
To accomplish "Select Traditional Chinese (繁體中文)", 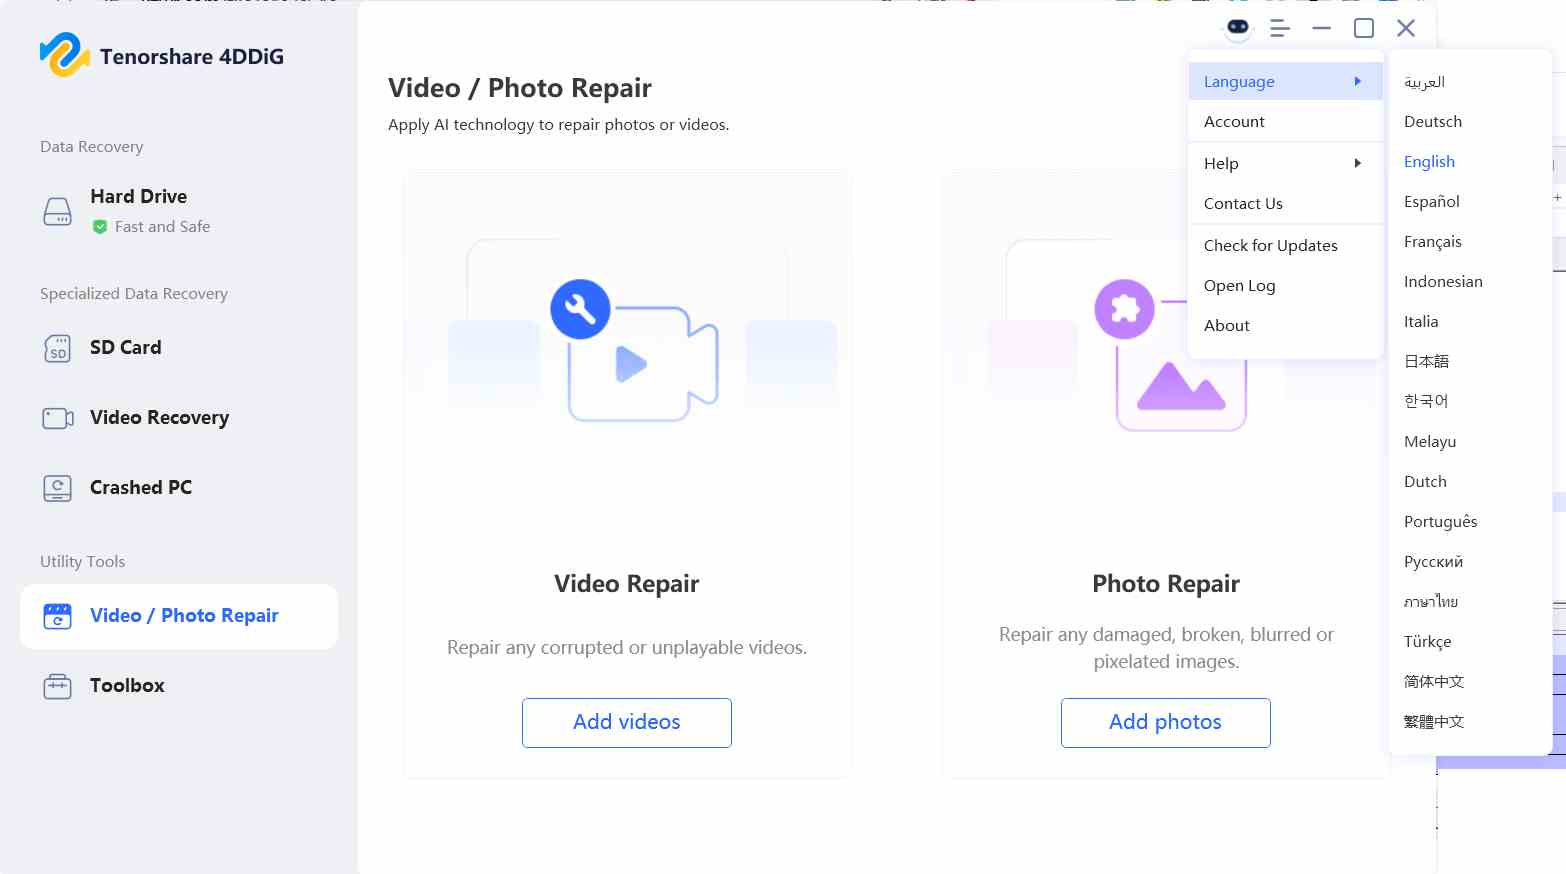I will pos(1433,721).
